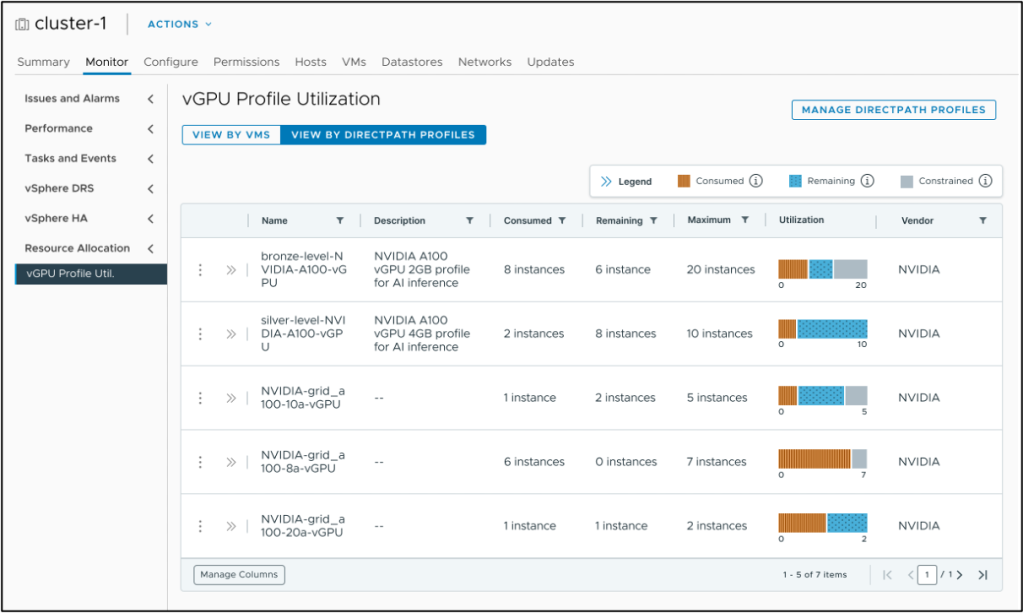Switch to View by VMs

click(231, 135)
